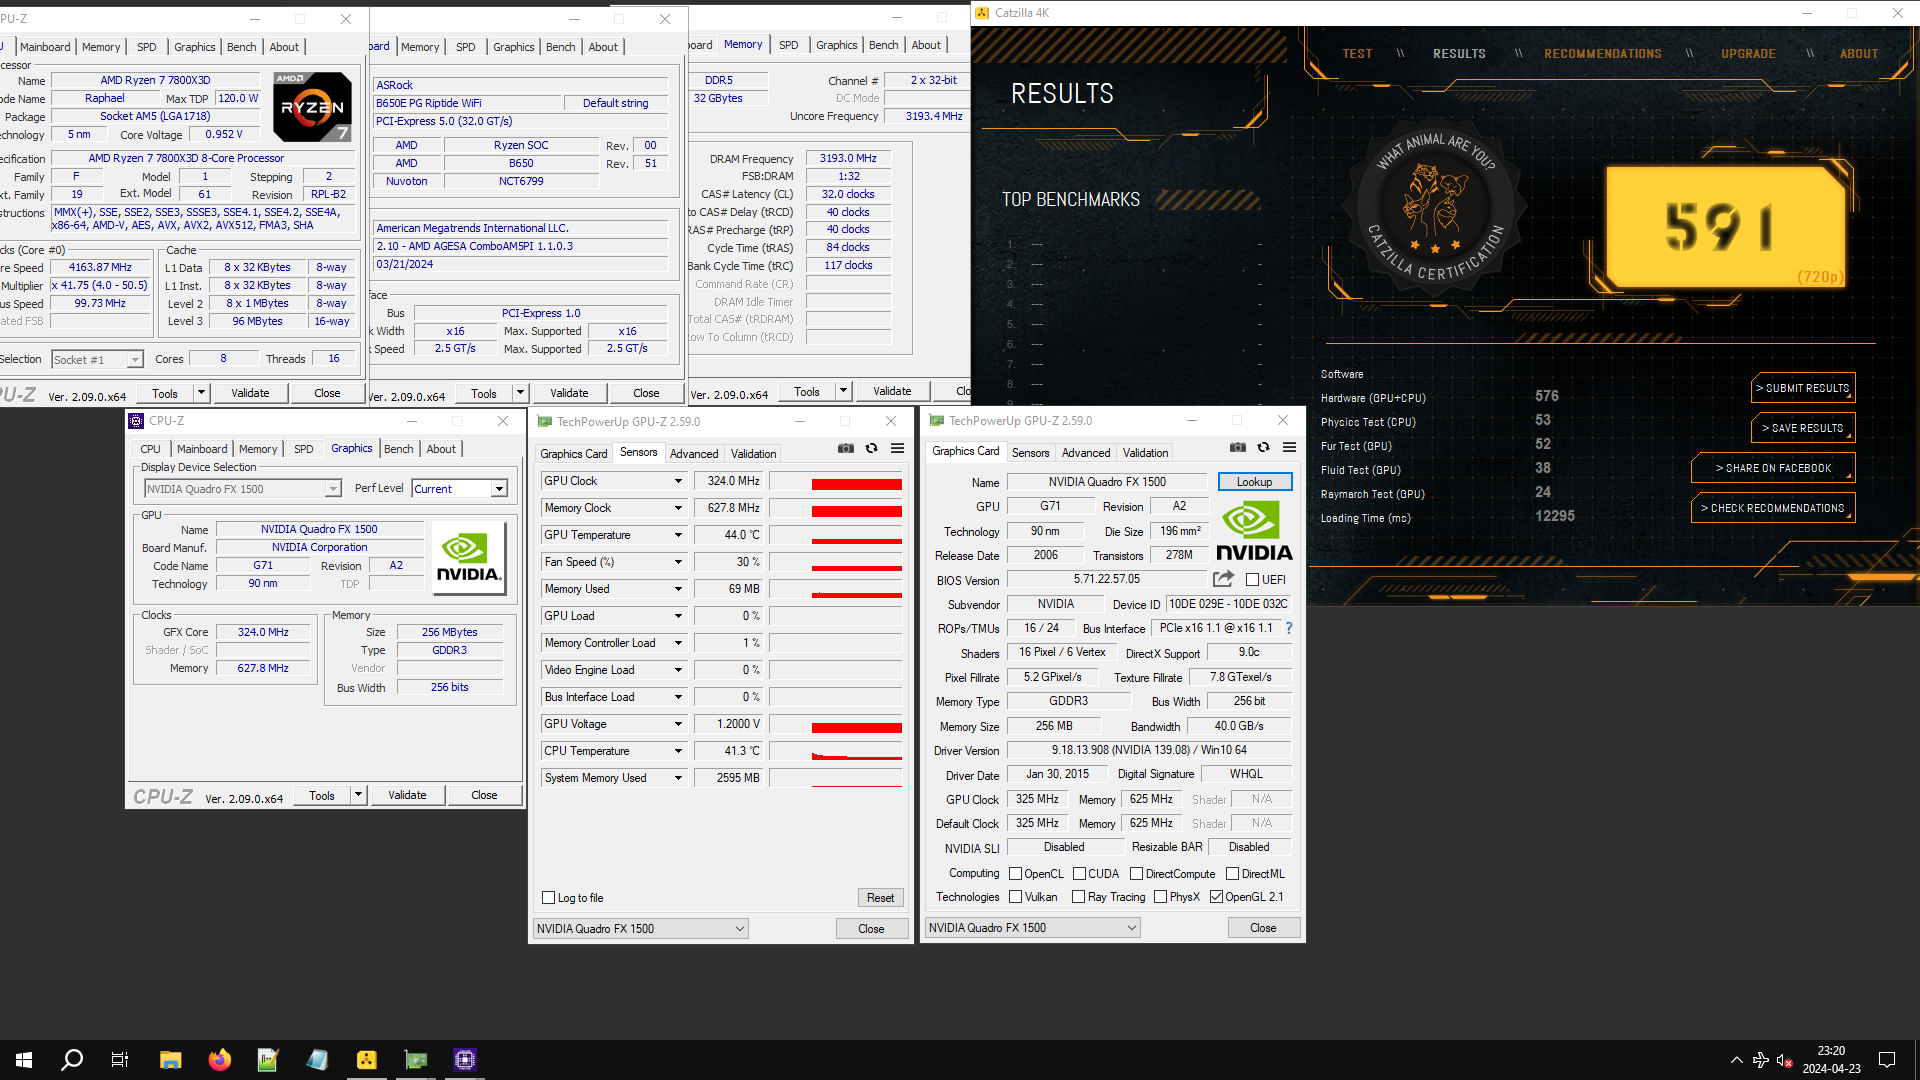Viewport: 1920px width, 1080px height.
Task: Click the refresh icon in GPU-Z Graphics Card window
Action: [x=1264, y=447]
